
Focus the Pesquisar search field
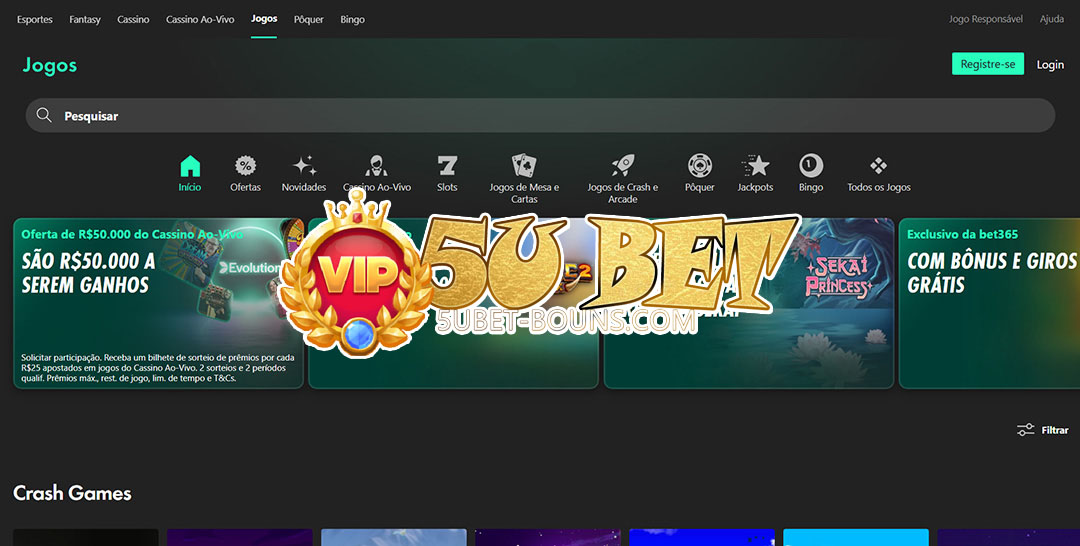[540, 115]
